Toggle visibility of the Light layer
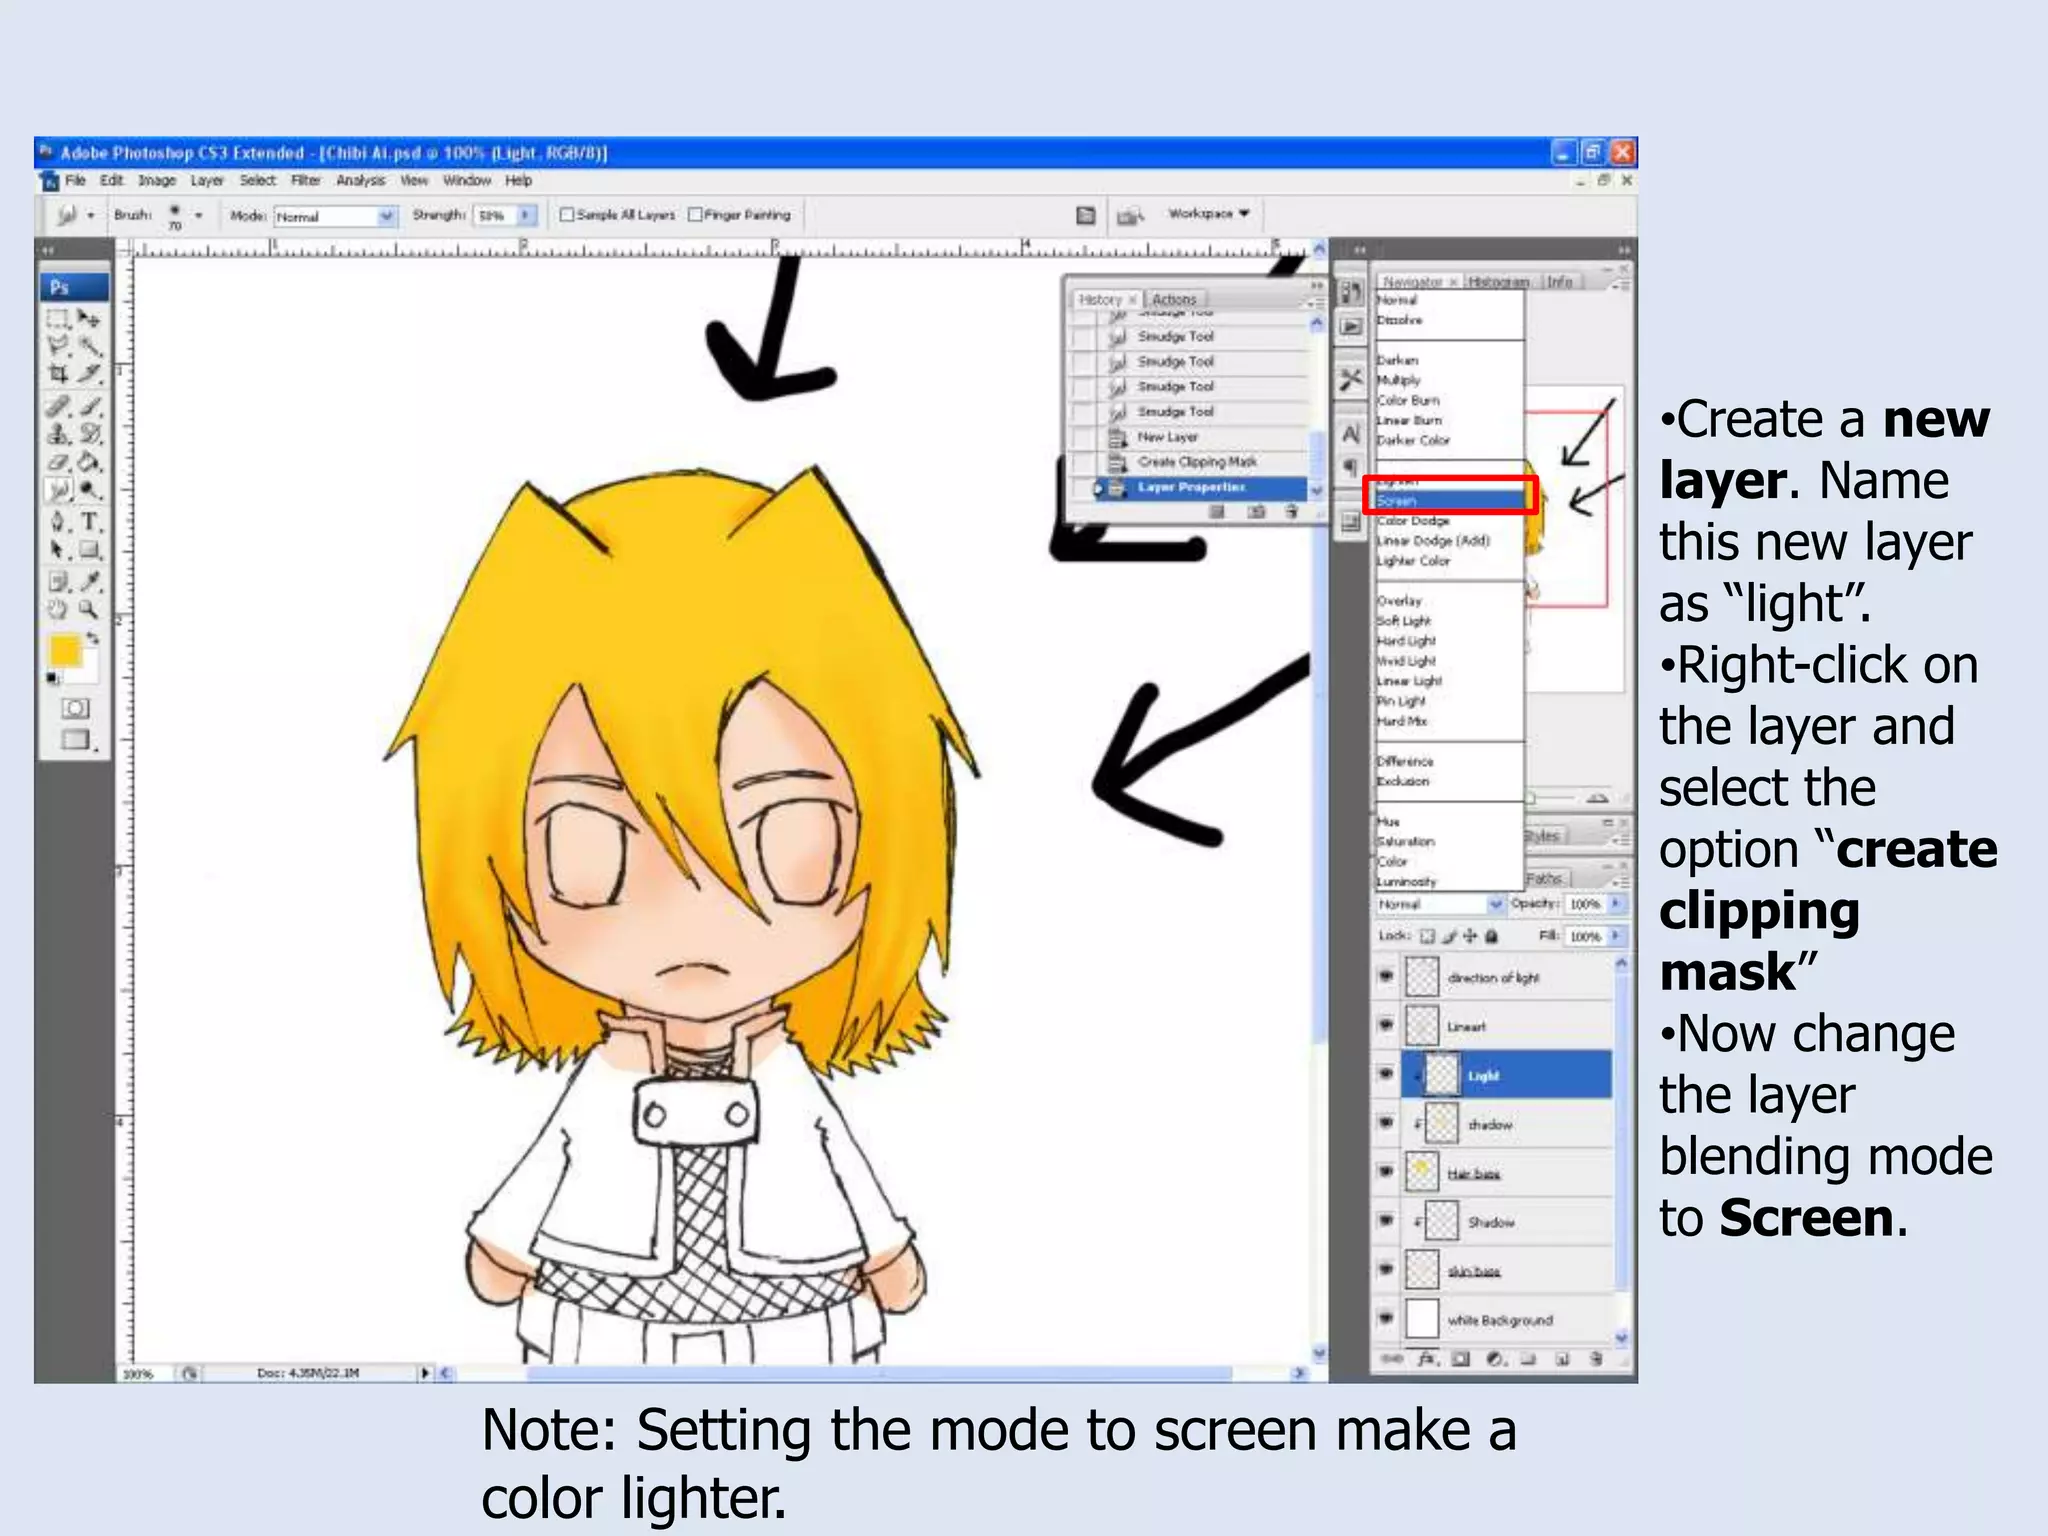The width and height of the screenshot is (2048, 1536). (x=1386, y=1074)
